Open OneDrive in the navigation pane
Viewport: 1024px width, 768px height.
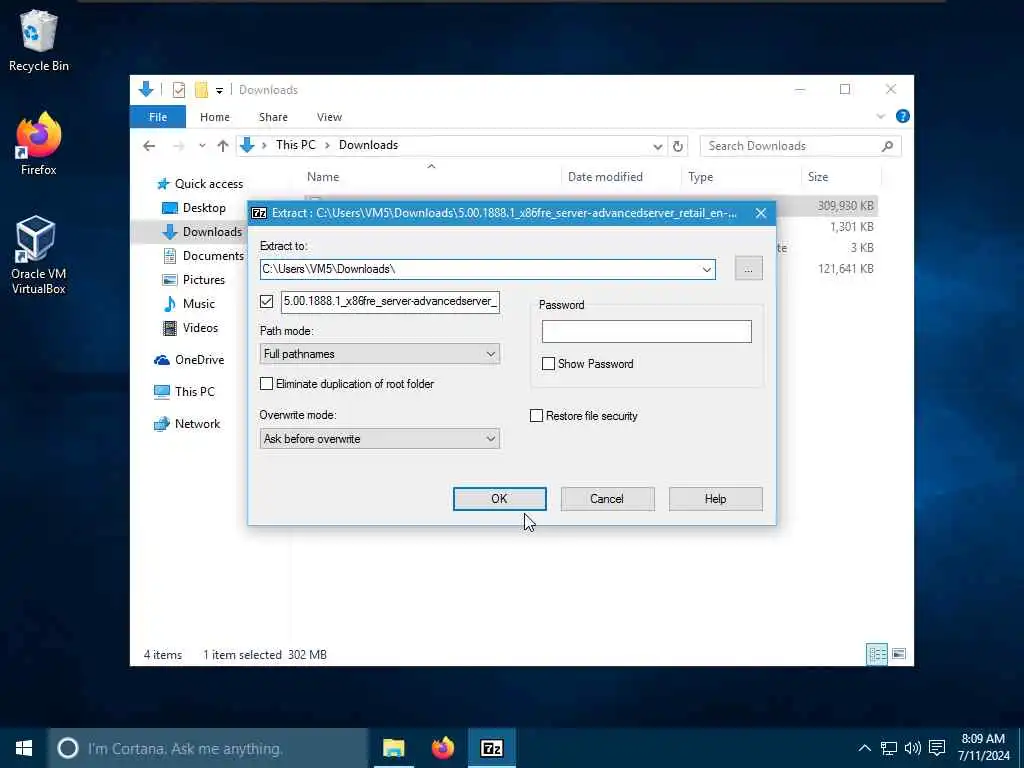click(x=189, y=360)
